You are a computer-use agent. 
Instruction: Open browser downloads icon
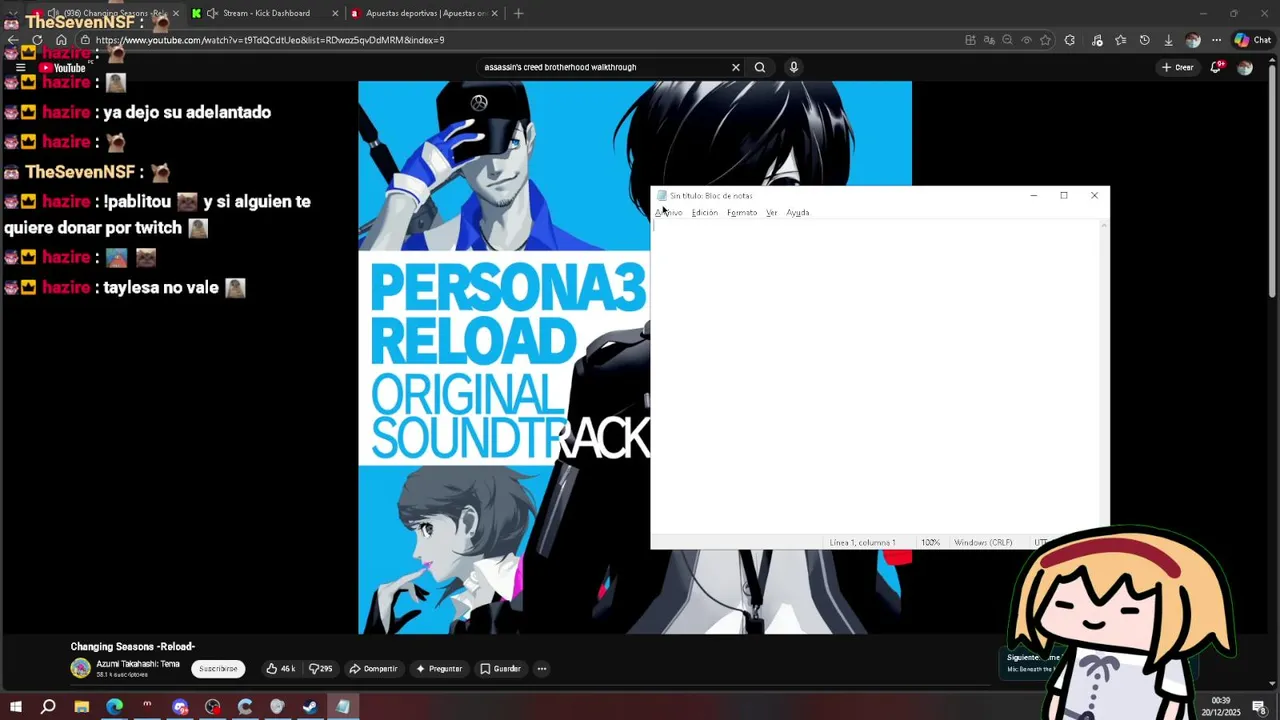1168,40
